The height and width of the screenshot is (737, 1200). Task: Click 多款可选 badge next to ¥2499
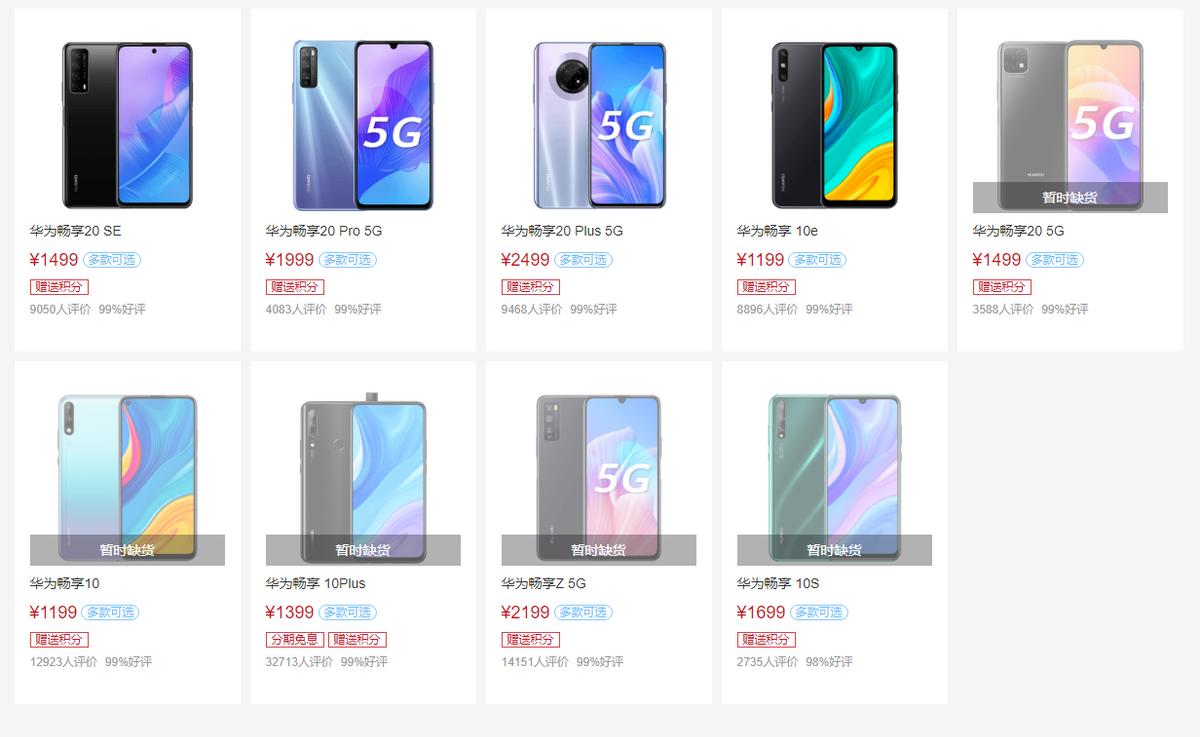coord(583,260)
